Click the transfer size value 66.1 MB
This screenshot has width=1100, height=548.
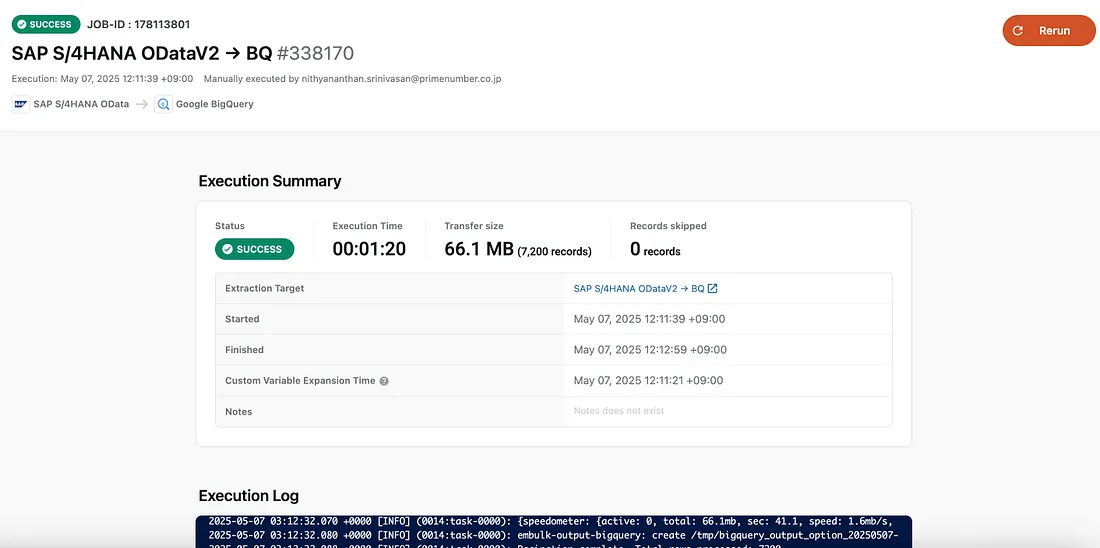pos(479,249)
